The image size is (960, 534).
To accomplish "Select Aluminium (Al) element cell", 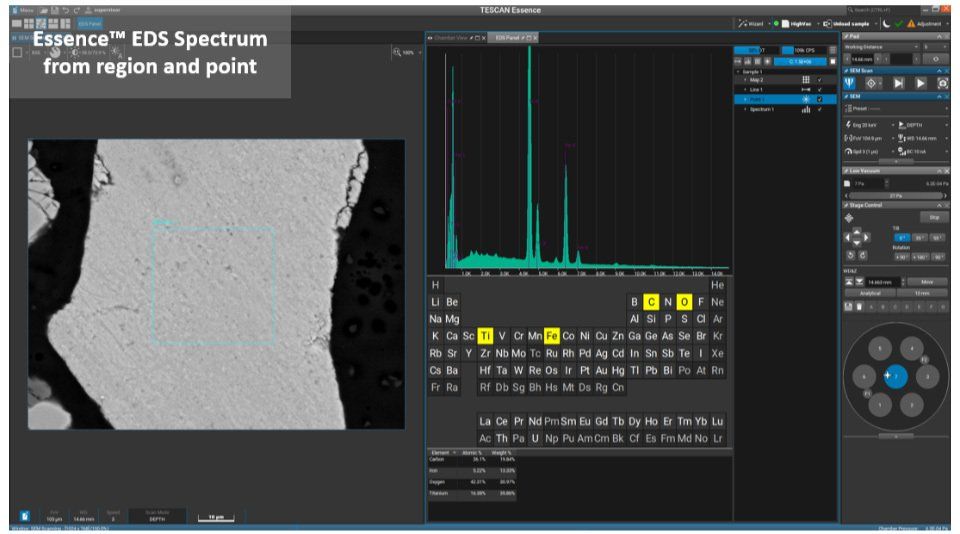I will pos(634,319).
